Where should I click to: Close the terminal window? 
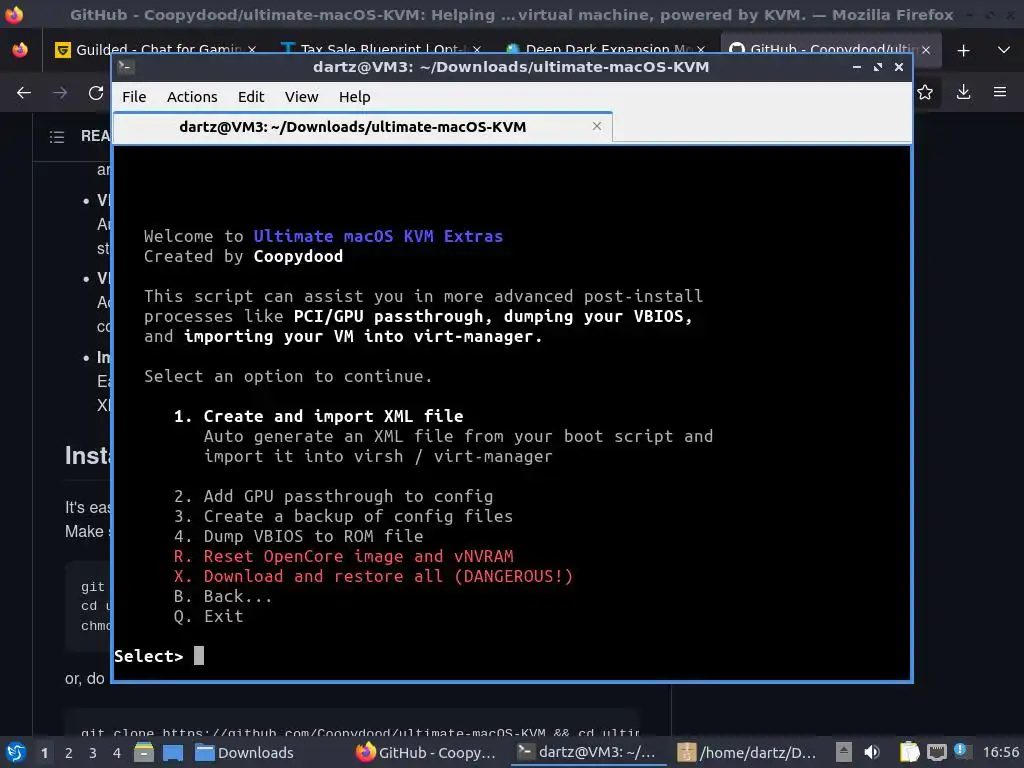click(x=899, y=67)
